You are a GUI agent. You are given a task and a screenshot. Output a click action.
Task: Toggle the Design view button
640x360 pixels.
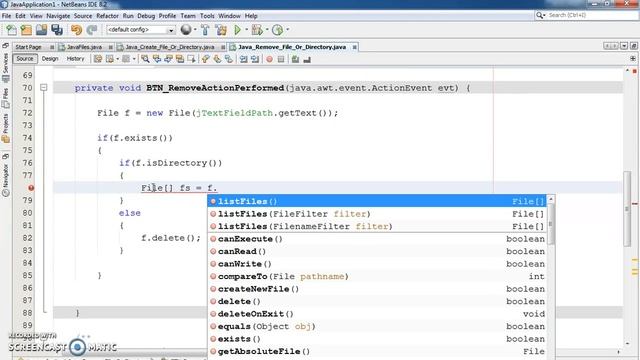click(50, 59)
